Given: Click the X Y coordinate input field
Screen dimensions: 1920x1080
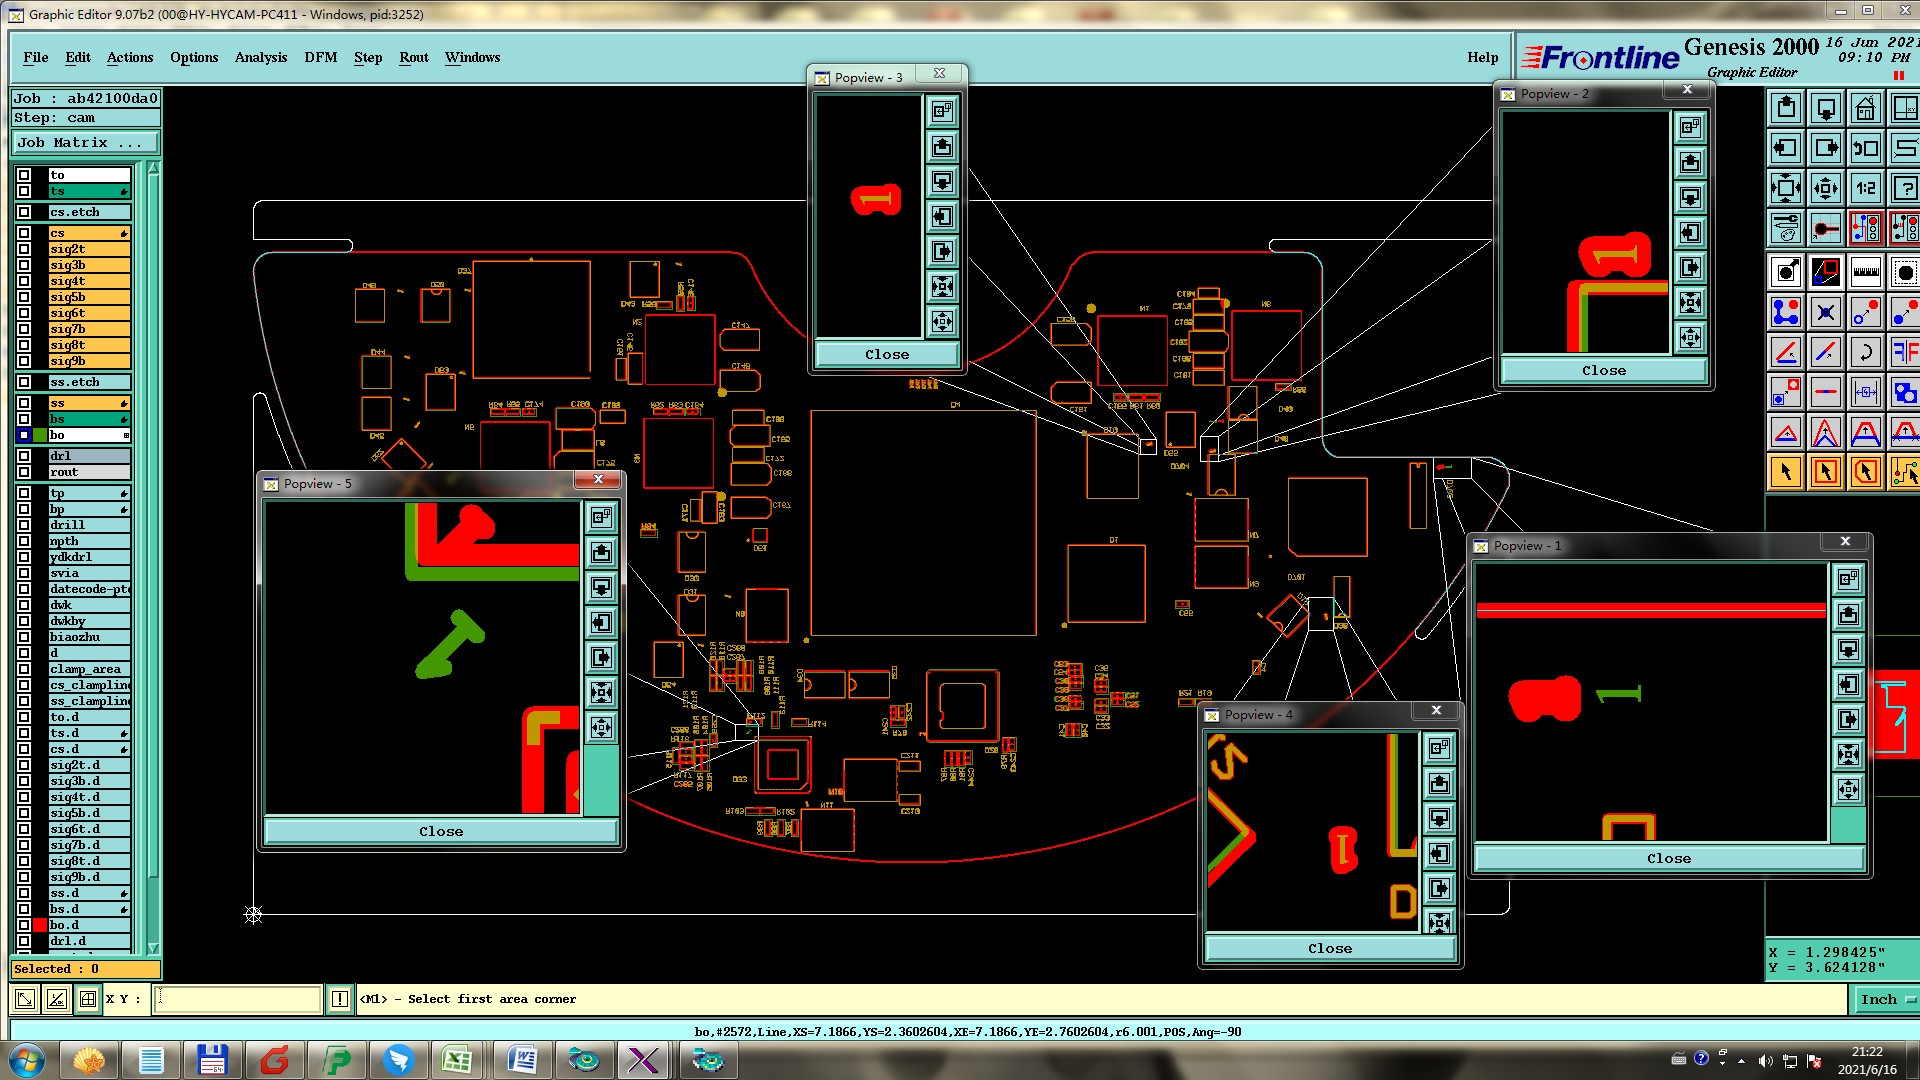Looking at the screenshot, I should (237, 999).
